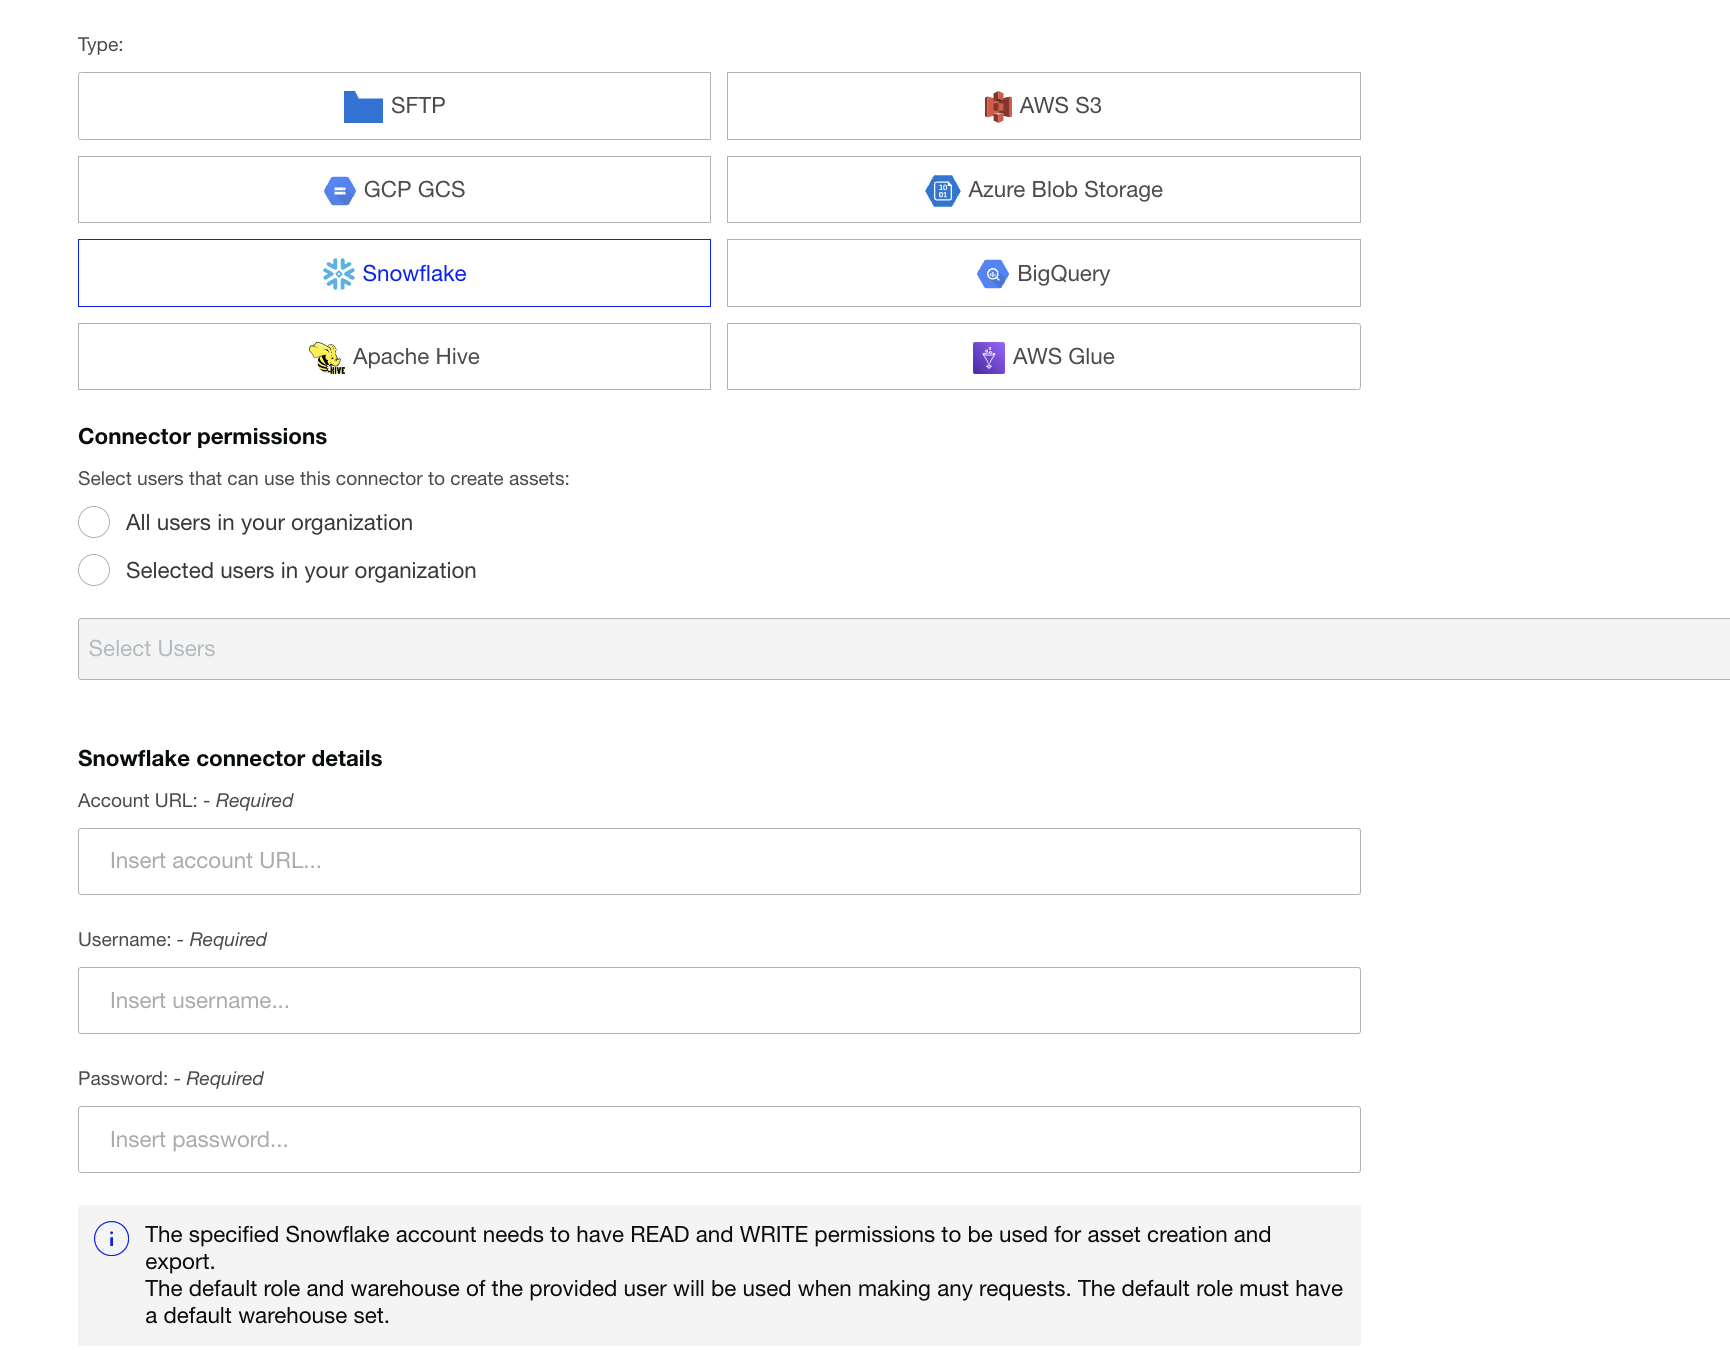Click the Connector permissions heading
This screenshot has height=1370, width=1730.
click(202, 437)
